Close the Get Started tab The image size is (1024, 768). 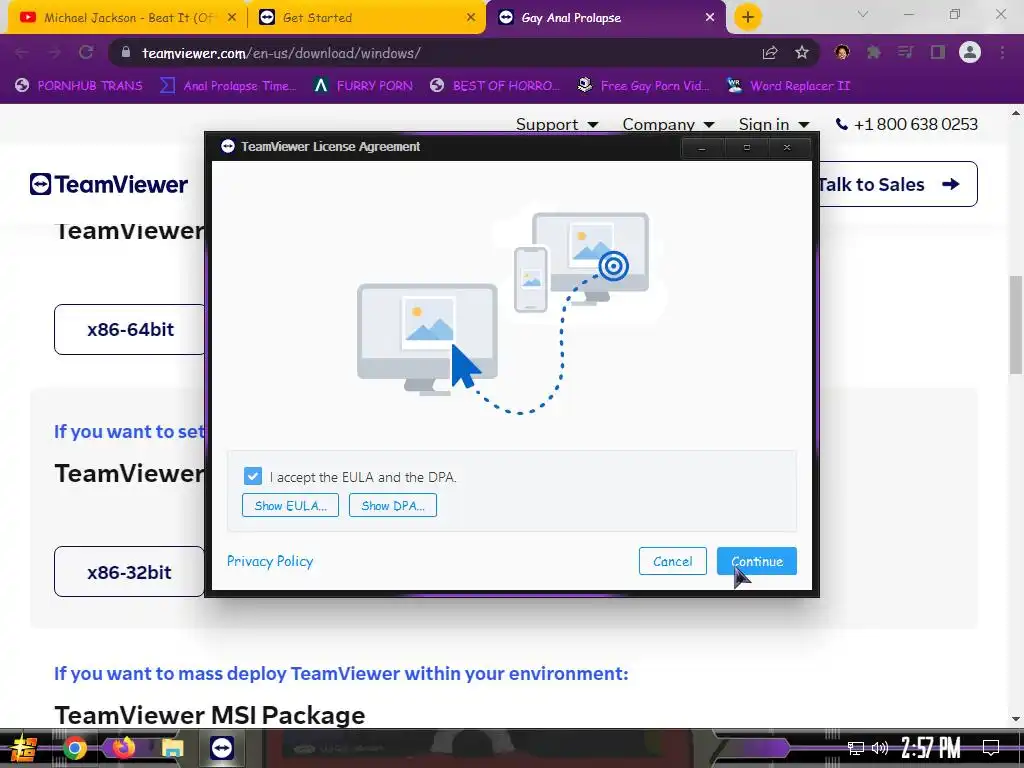471,18
